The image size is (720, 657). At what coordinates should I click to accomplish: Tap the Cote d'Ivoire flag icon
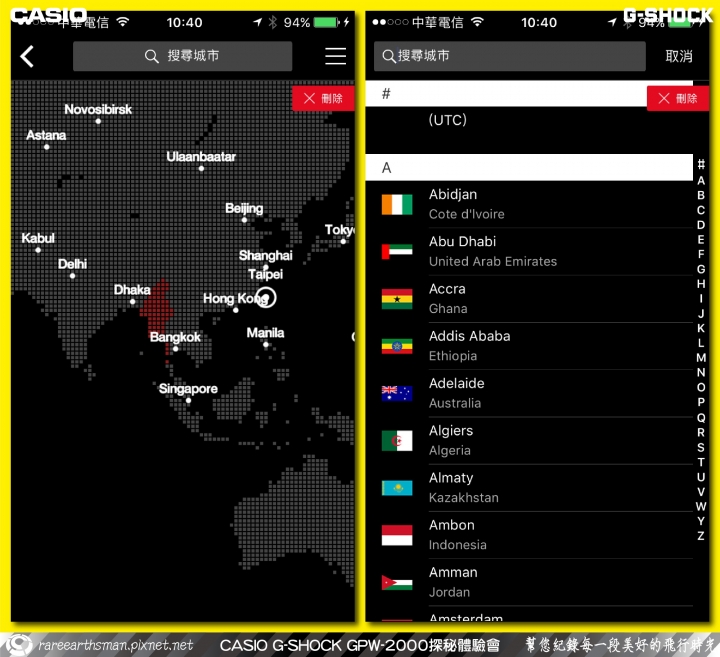[x=397, y=205]
